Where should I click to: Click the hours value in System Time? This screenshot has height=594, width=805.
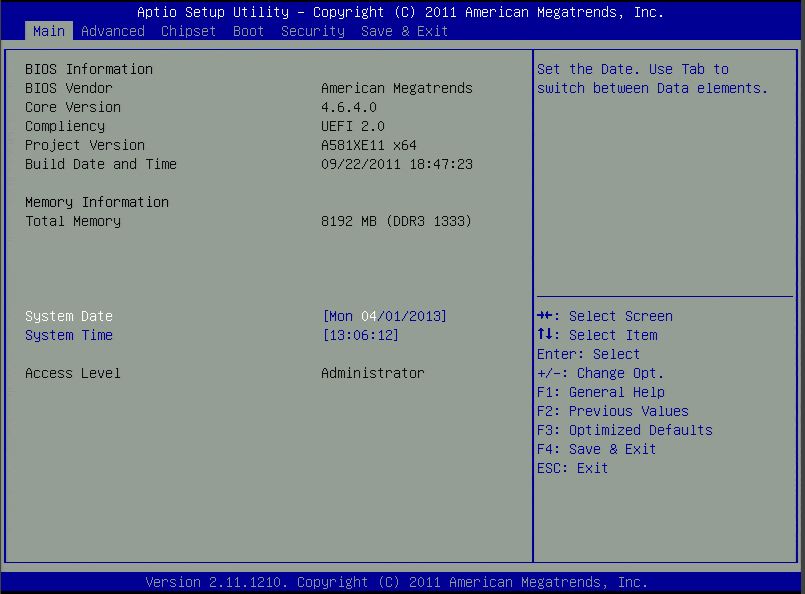pos(335,335)
